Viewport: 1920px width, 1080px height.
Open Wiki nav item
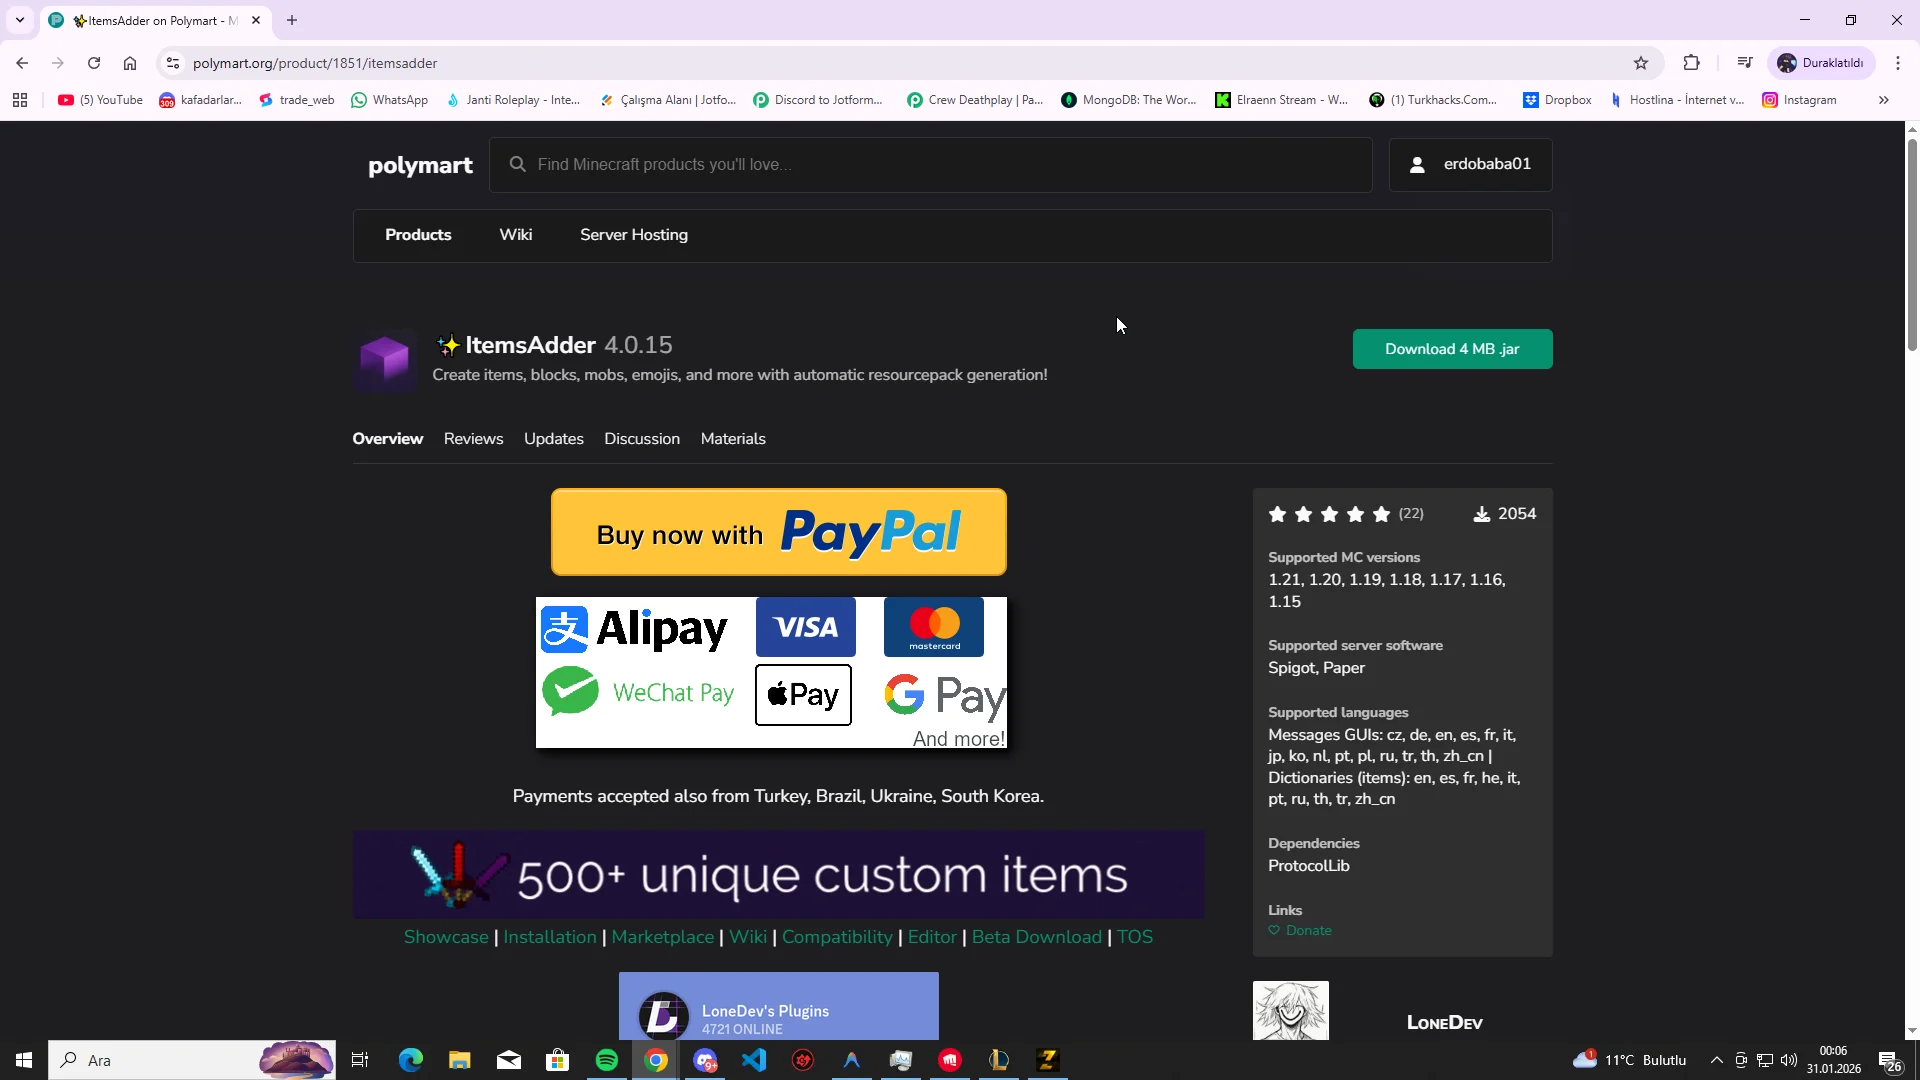516,235
